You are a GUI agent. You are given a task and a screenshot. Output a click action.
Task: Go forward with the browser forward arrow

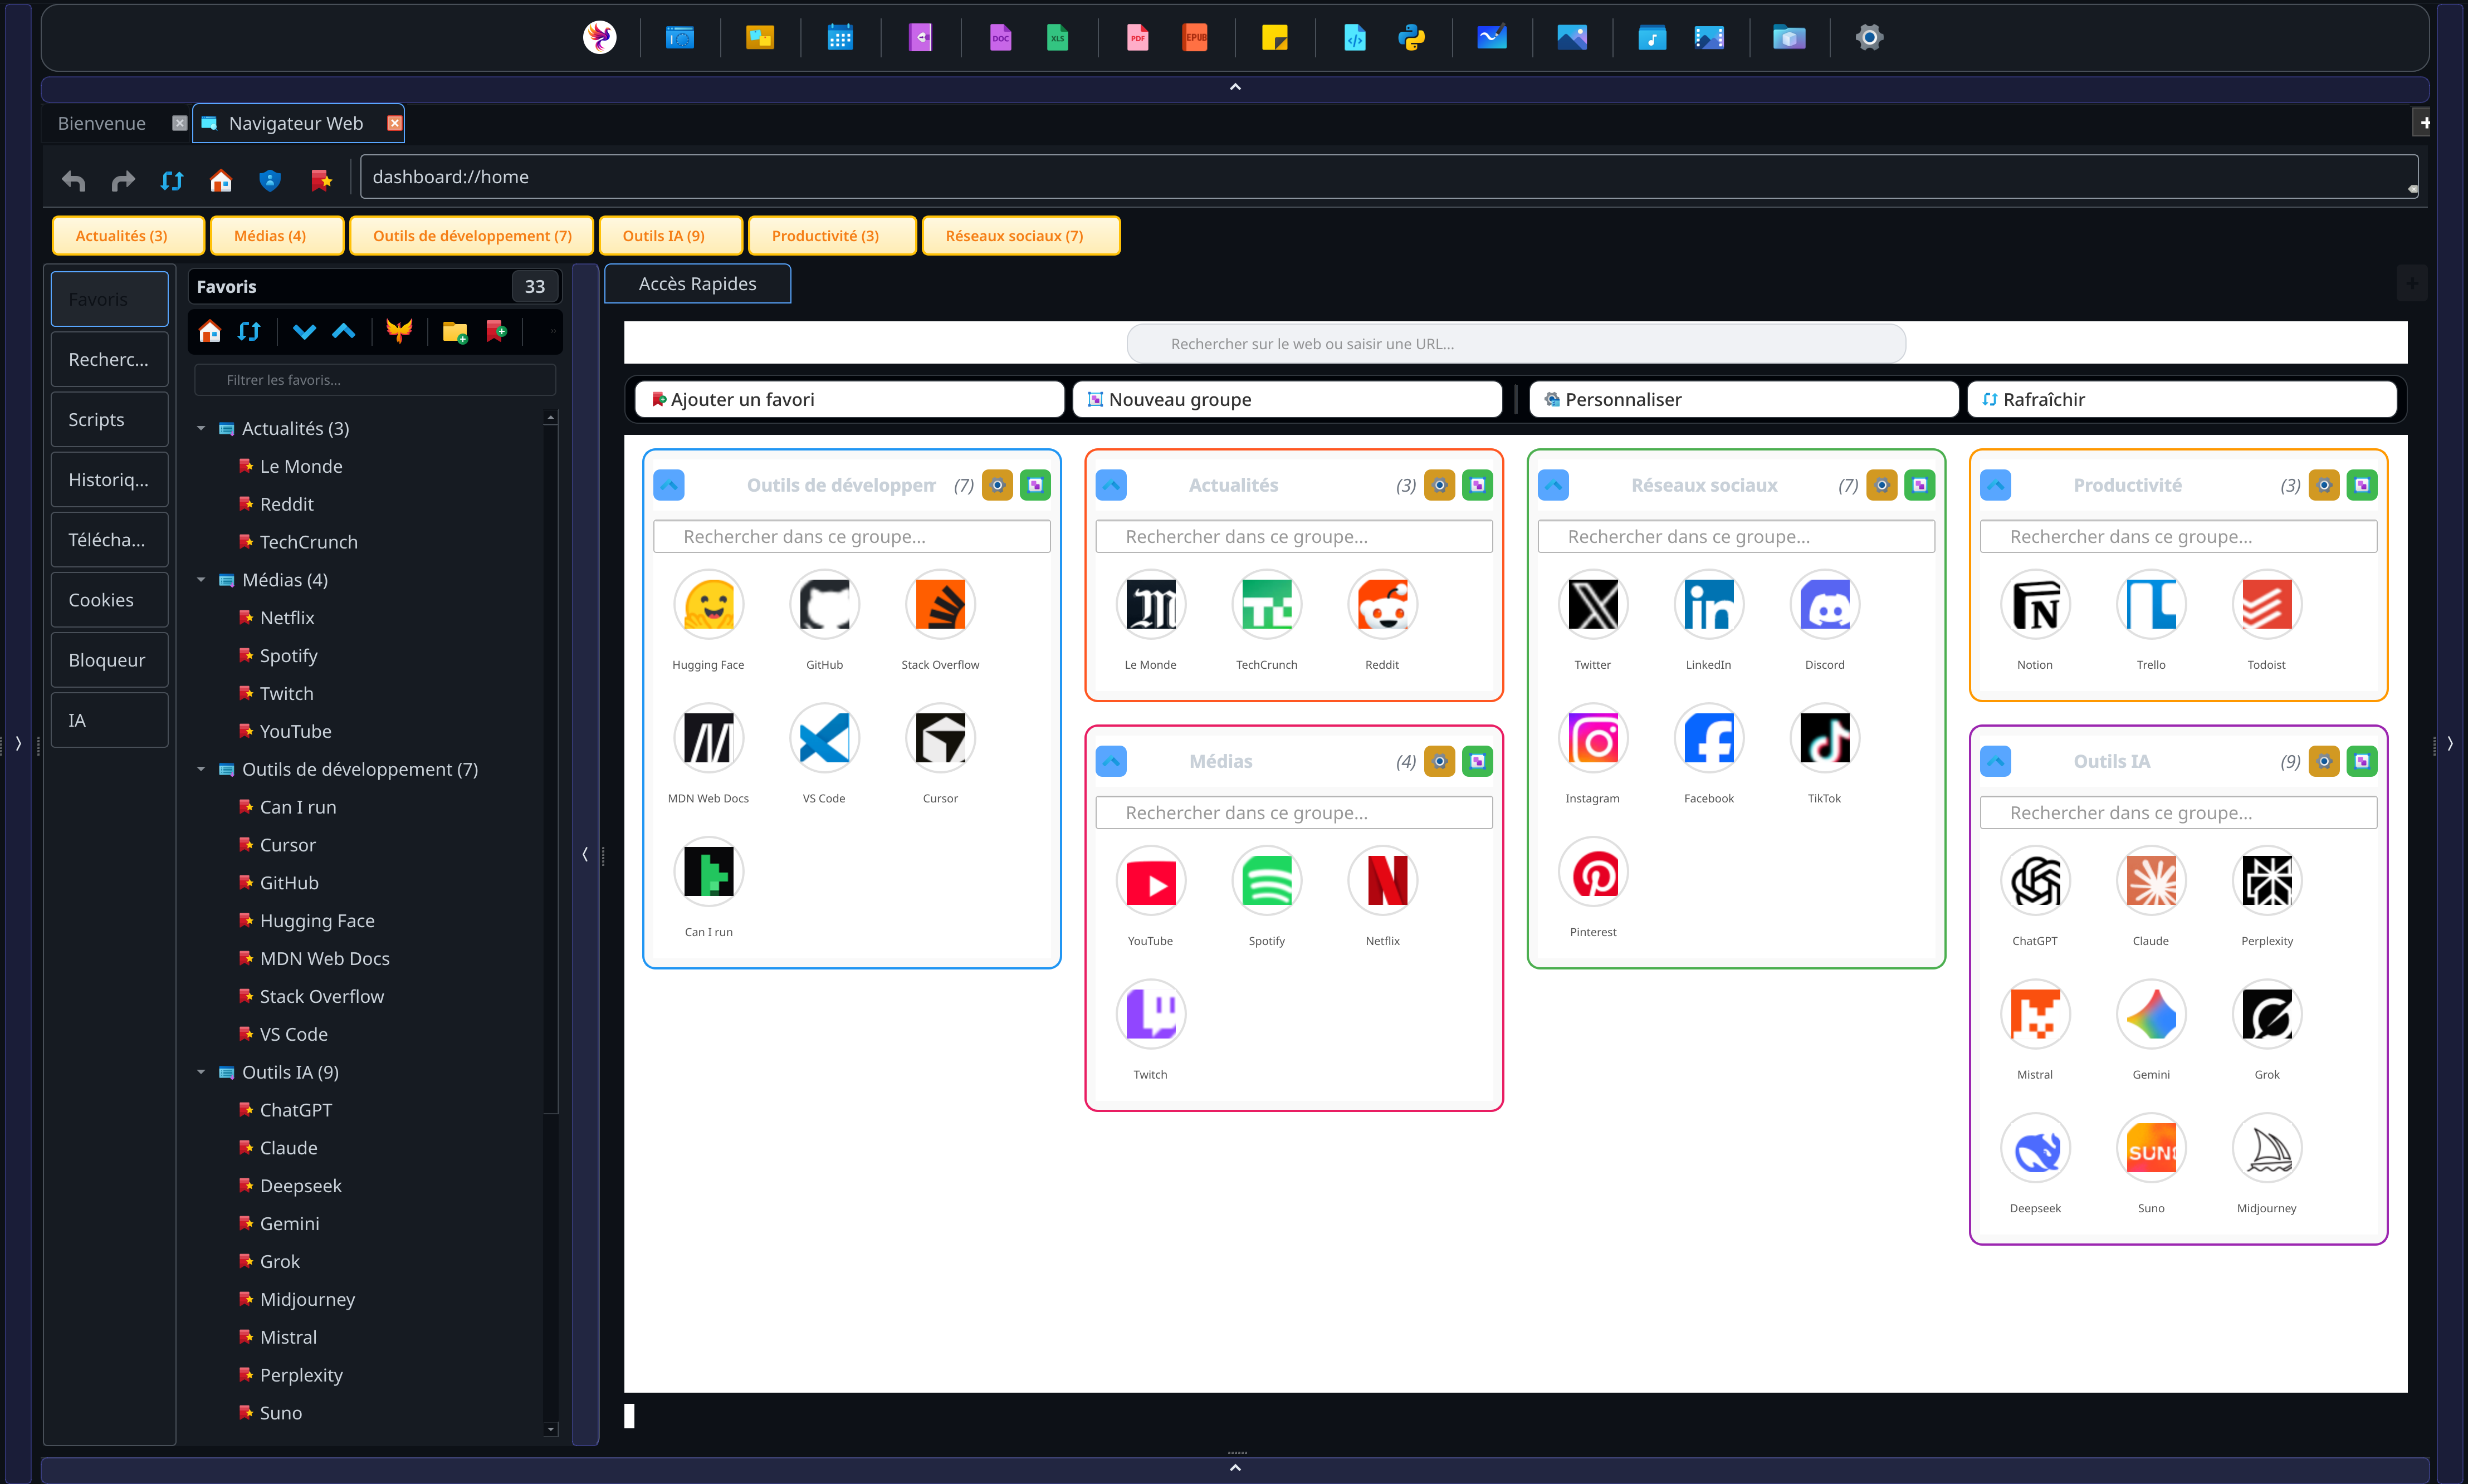tap(123, 180)
